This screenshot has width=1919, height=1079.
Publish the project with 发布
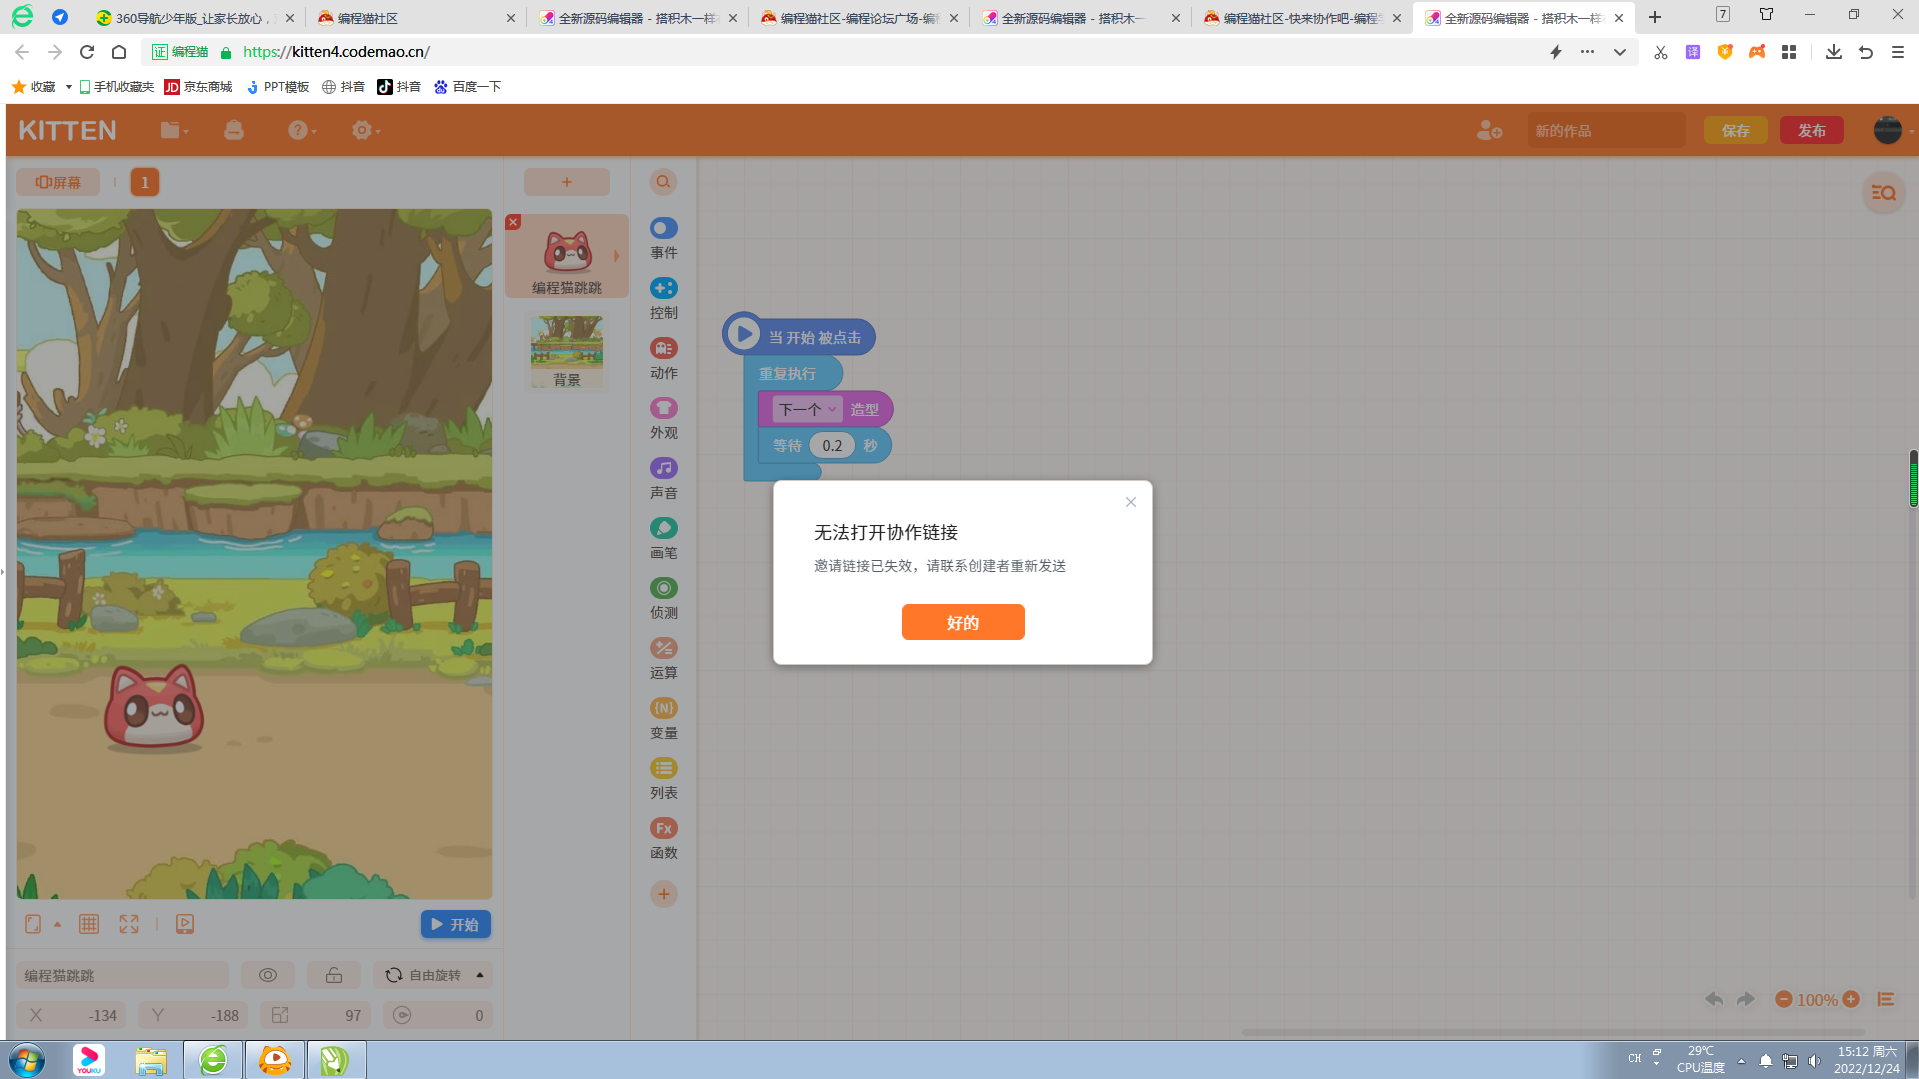pyautogui.click(x=1812, y=131)
